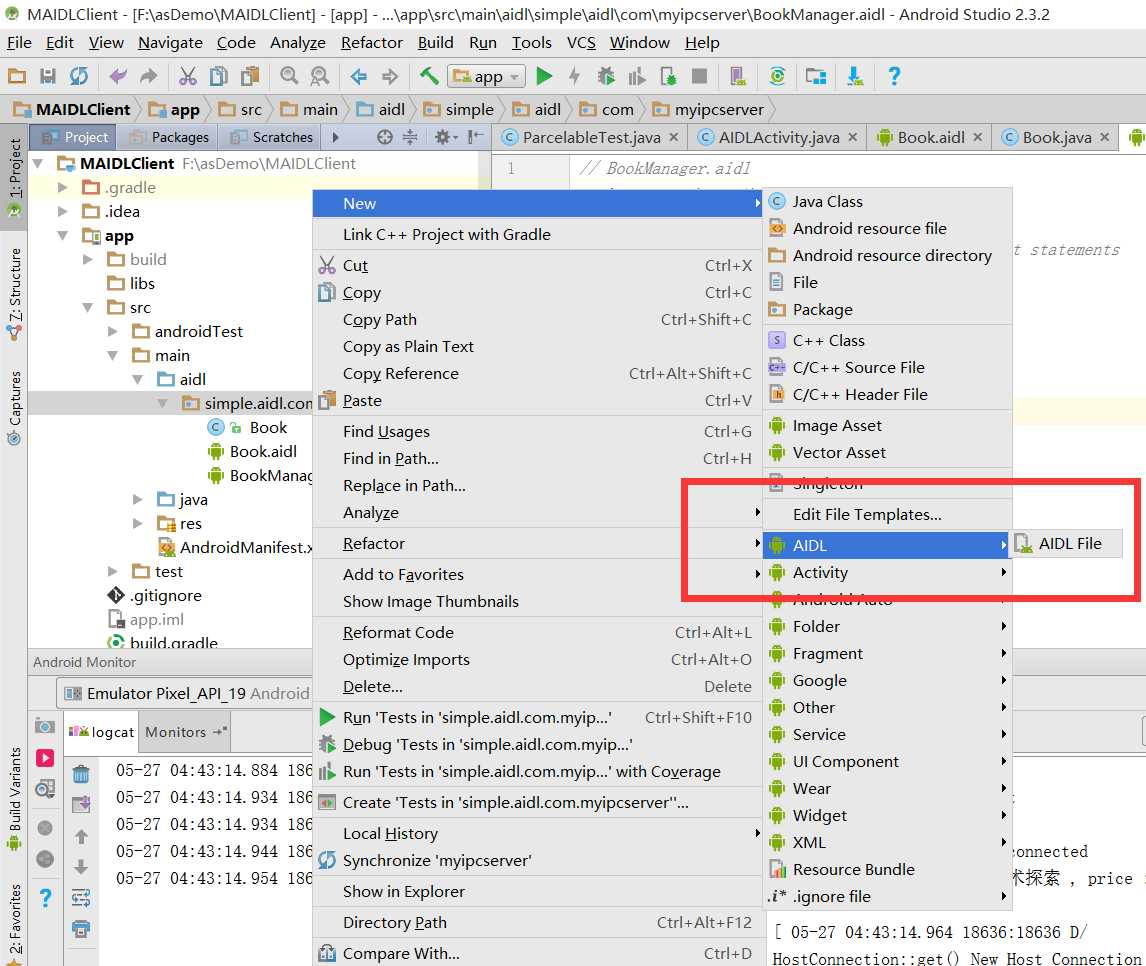
Task: Open Project Structure toolbar icon
Action: tap(816, 76)
